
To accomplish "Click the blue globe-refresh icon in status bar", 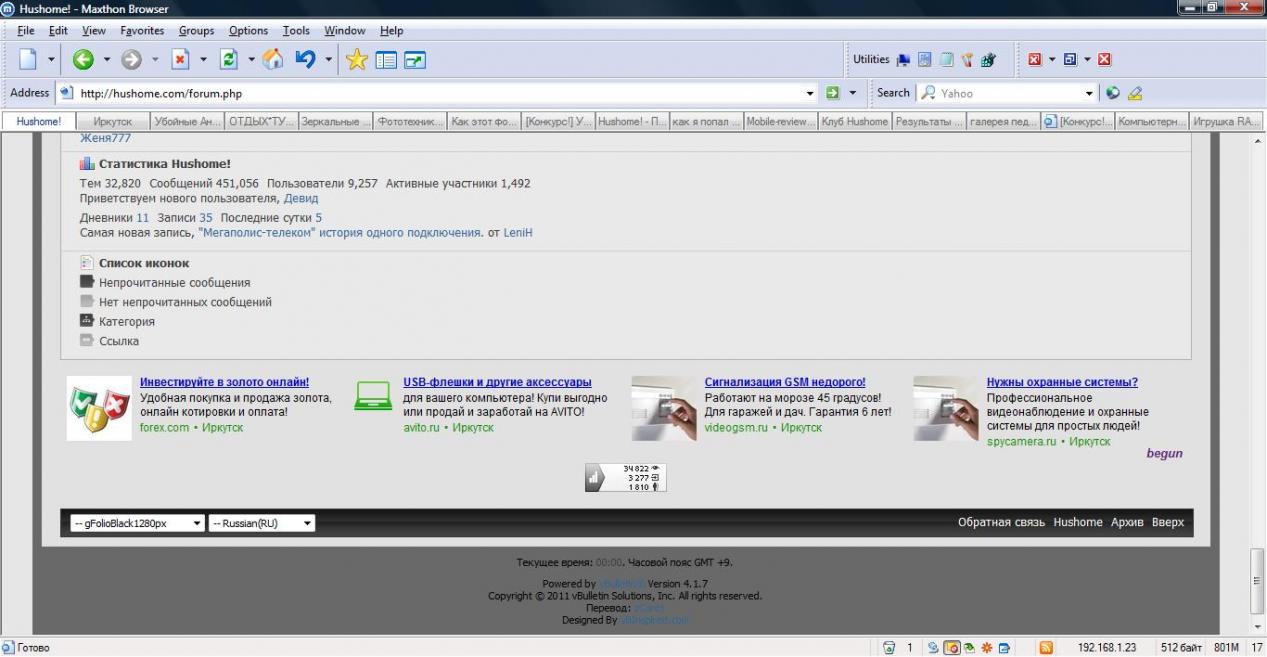I will [933, 648].
